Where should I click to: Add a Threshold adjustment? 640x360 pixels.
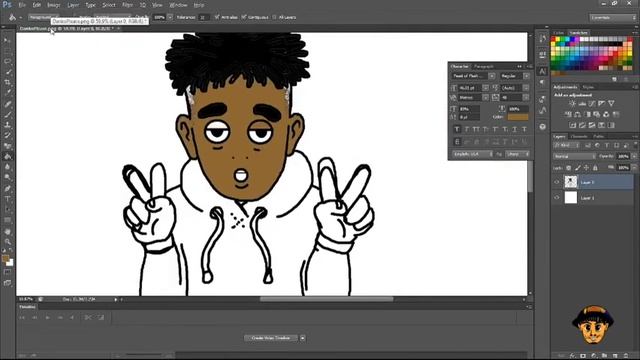coord(592,125)
